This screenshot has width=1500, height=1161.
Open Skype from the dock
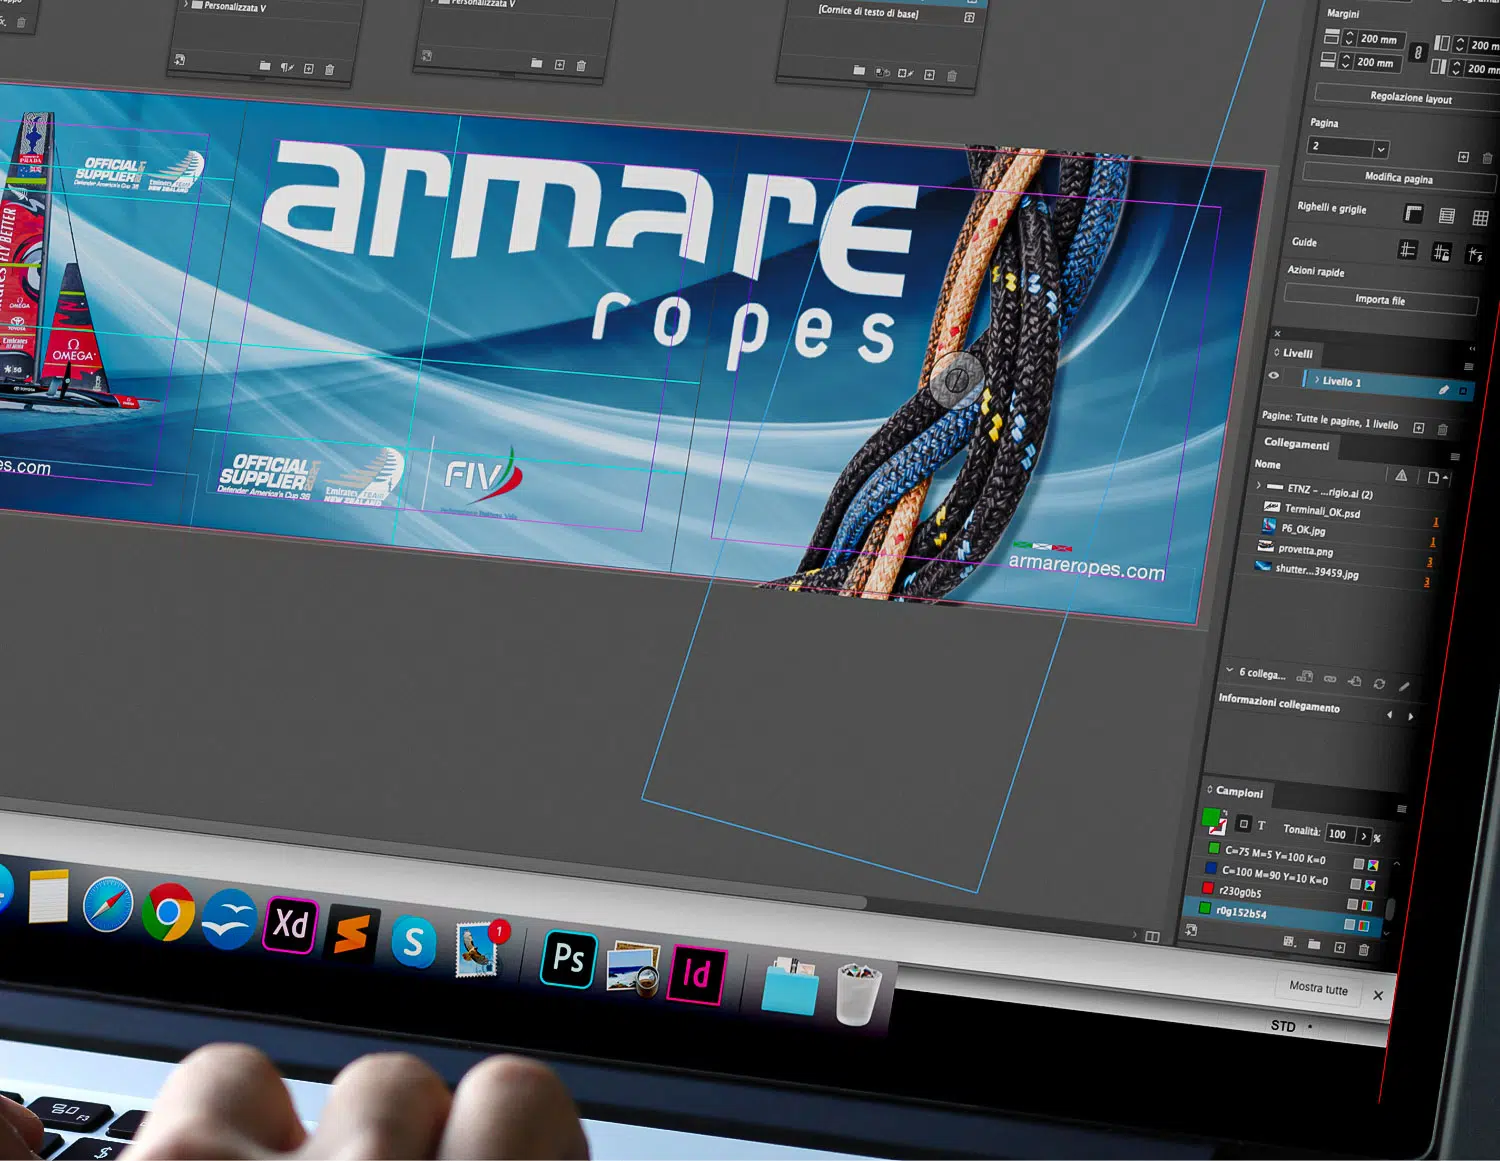point(413,942)
